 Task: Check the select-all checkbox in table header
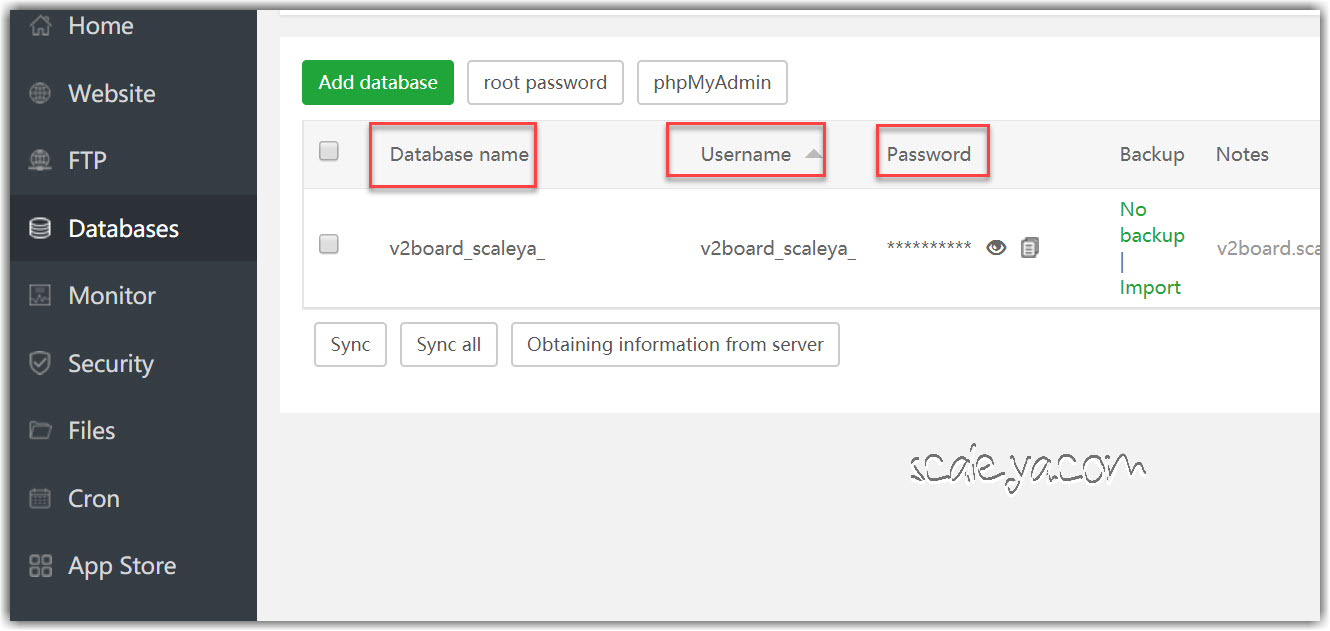pyautogui.click(x=329, y=151)
